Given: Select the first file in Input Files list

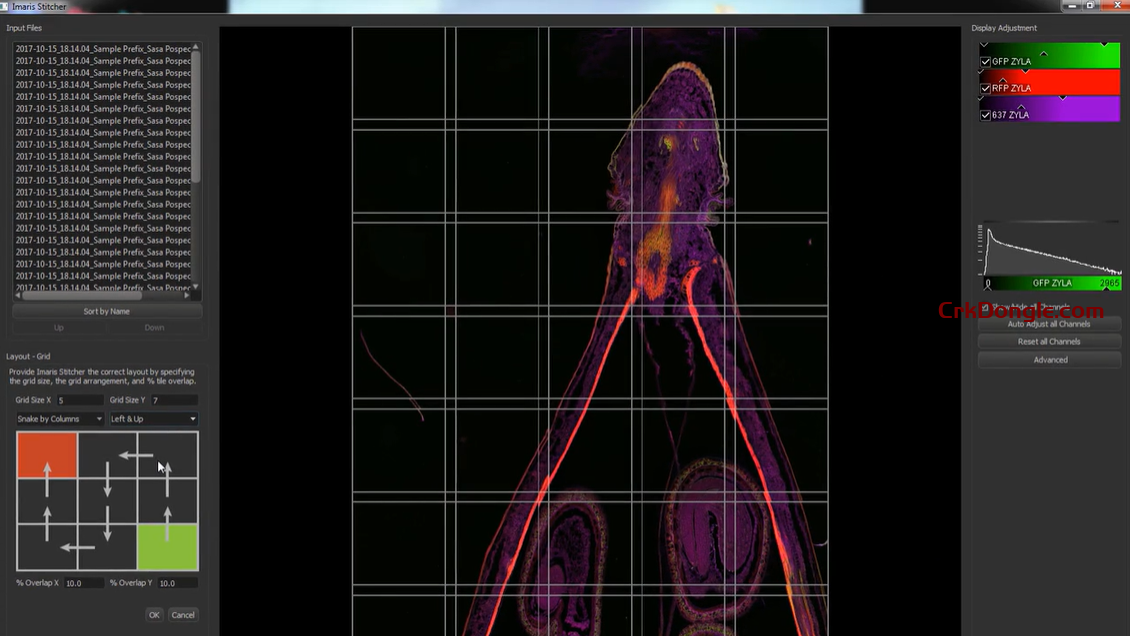Looking at the screenshot, I should (x=102, y=49).
